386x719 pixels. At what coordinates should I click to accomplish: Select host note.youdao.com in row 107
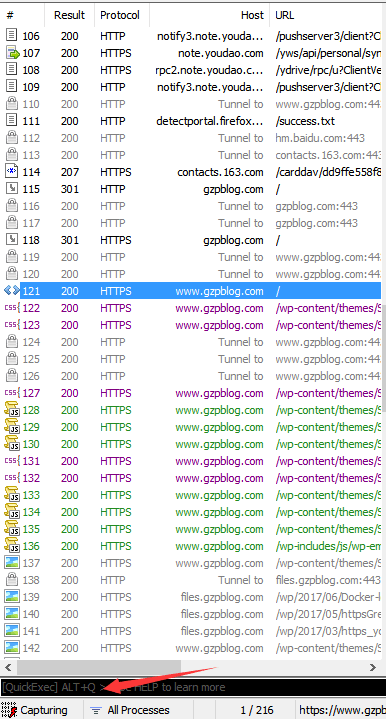pos(221,53)
